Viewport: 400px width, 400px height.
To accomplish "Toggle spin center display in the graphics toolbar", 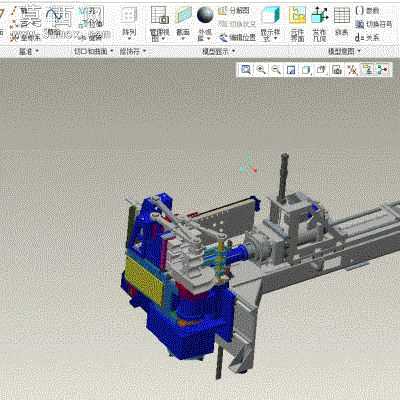I will (x=382, y=70).
